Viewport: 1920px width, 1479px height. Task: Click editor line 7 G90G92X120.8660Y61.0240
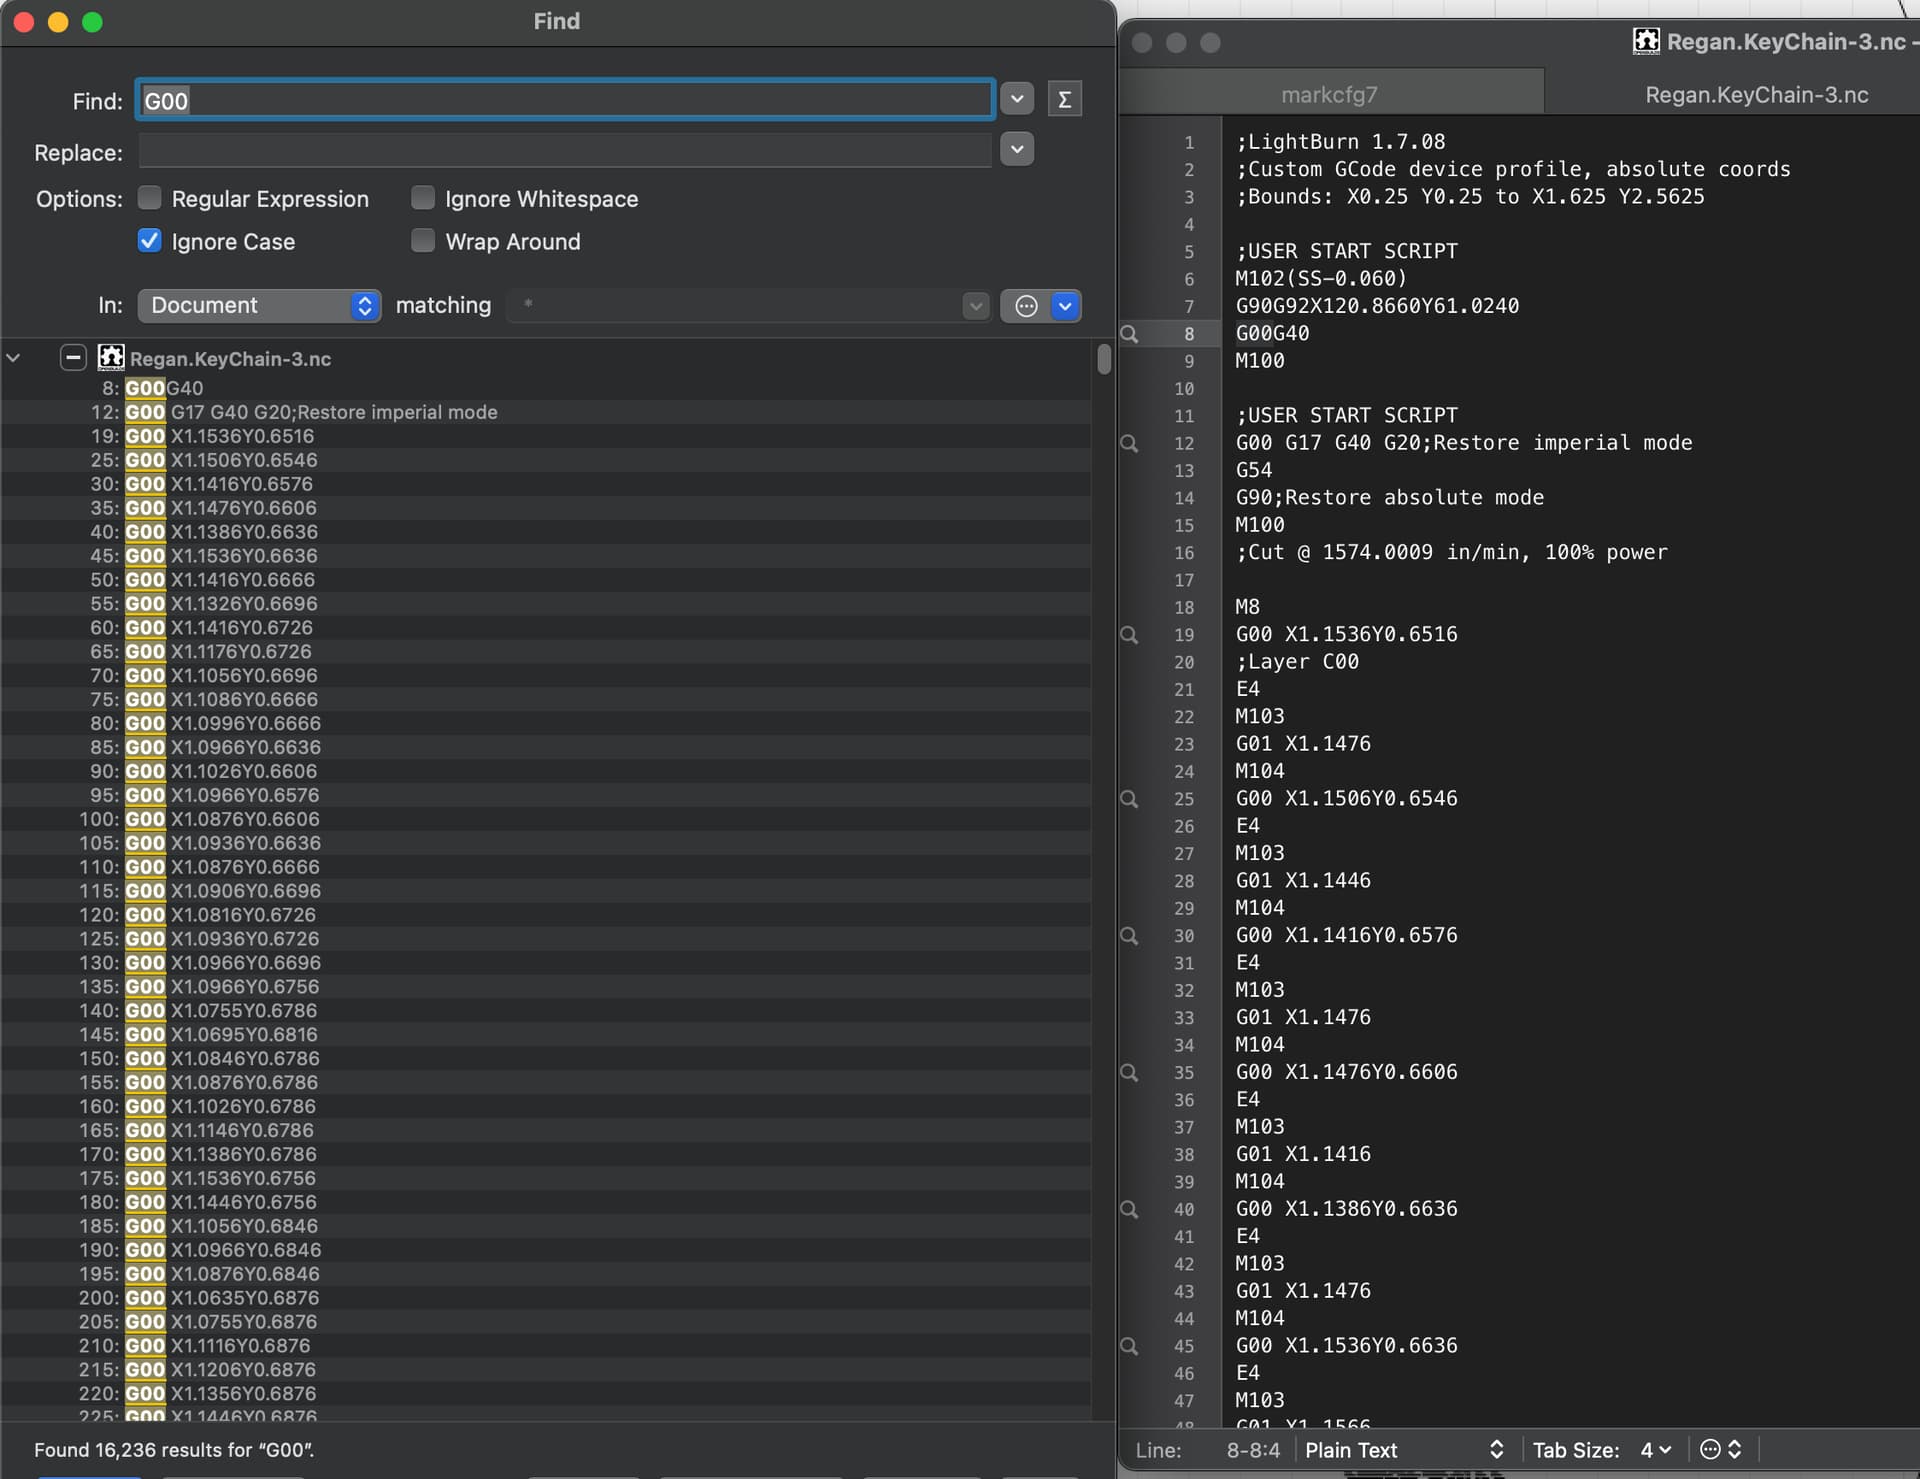coord(1377,306)
